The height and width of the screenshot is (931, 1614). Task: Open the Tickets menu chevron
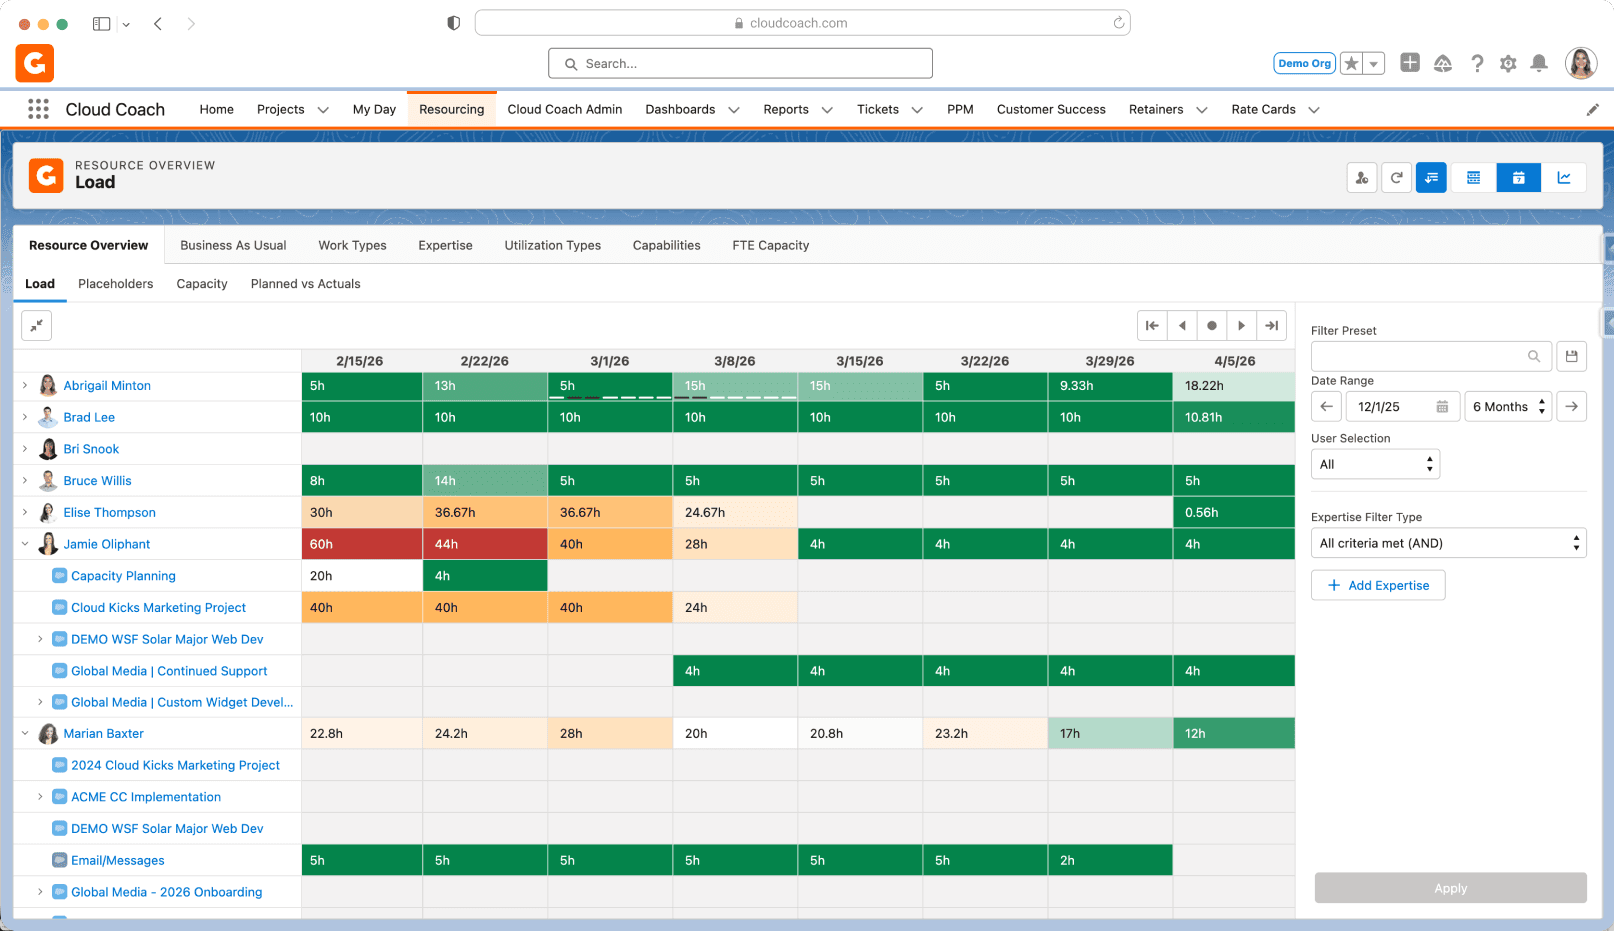[x=917, y=110]
